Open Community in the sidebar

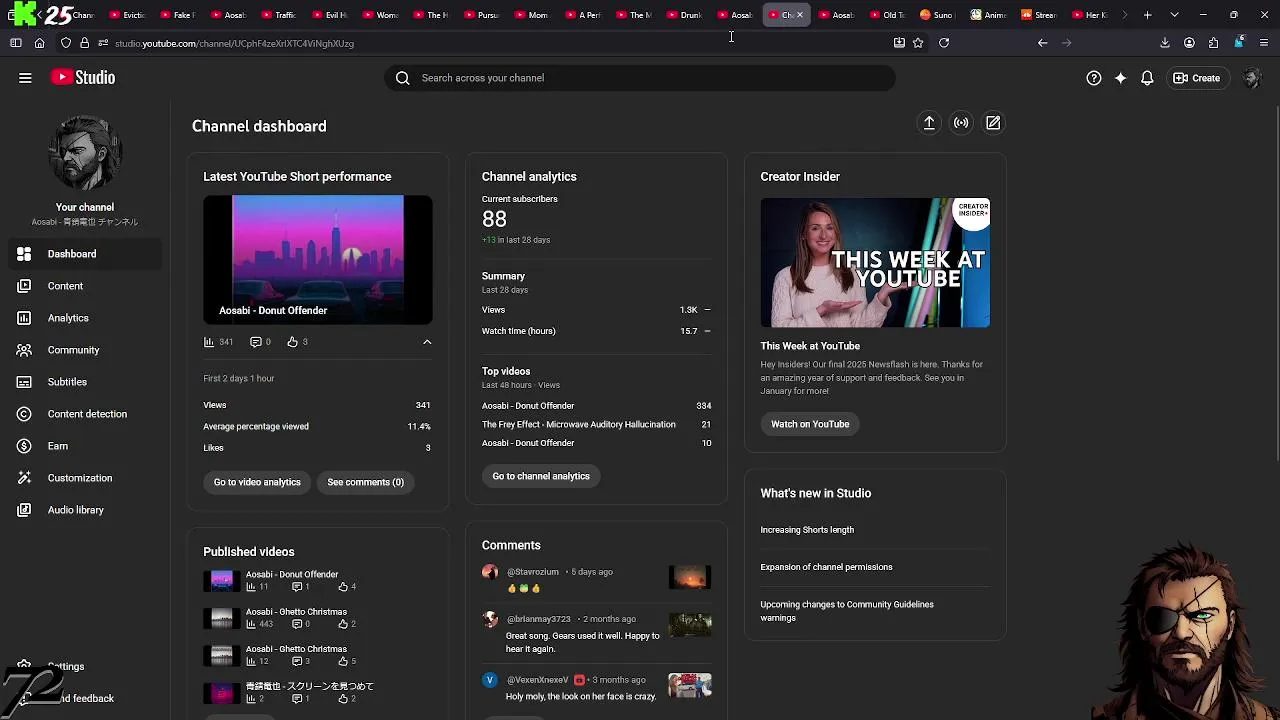pyautogui.click(x=85, y=350)
